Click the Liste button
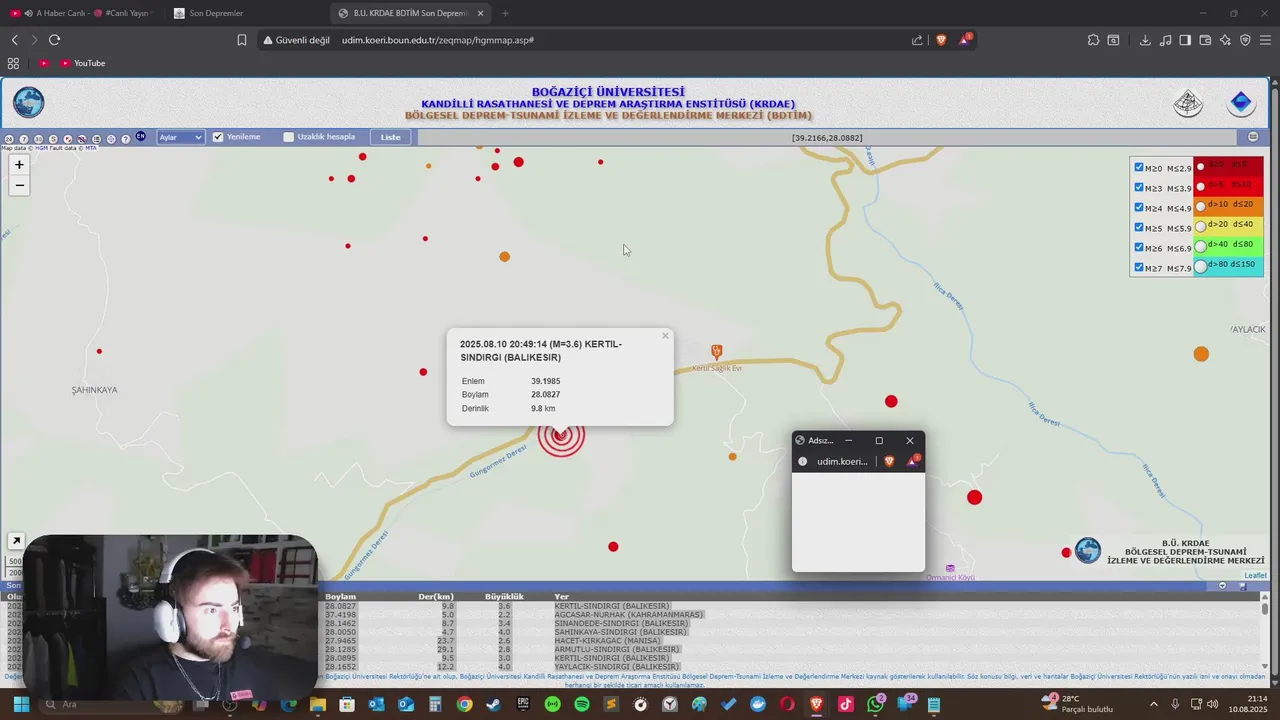This screenshot has width=1280, height=720. tap(391, 137)
